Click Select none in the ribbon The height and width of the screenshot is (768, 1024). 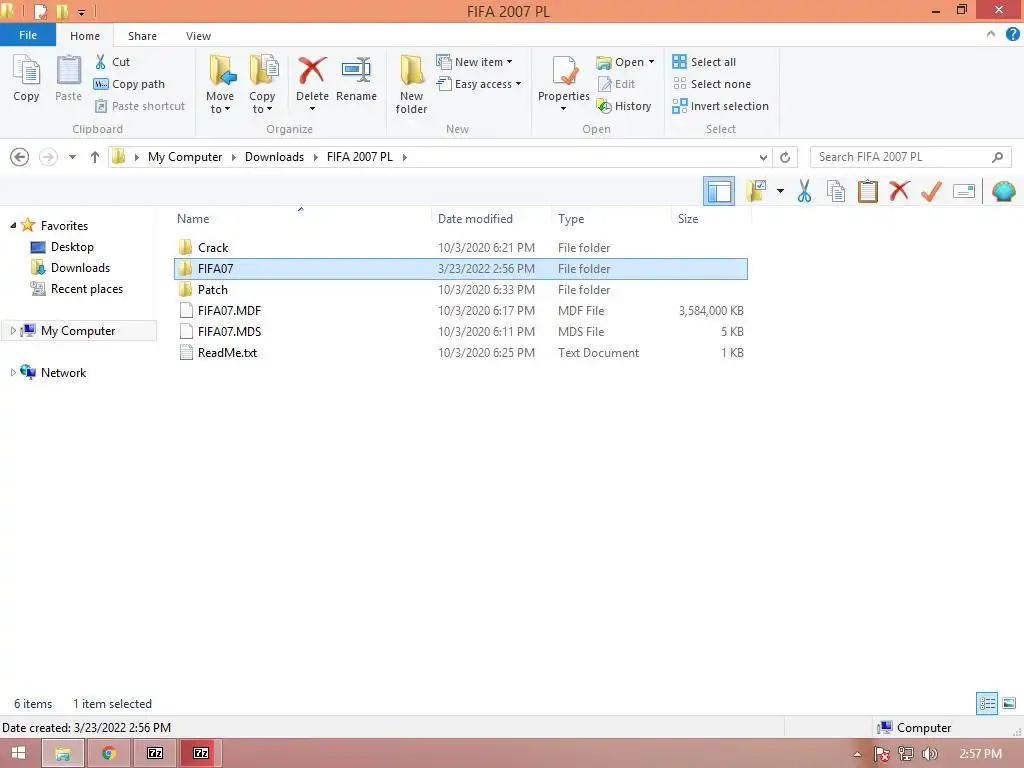pos(711,84)
